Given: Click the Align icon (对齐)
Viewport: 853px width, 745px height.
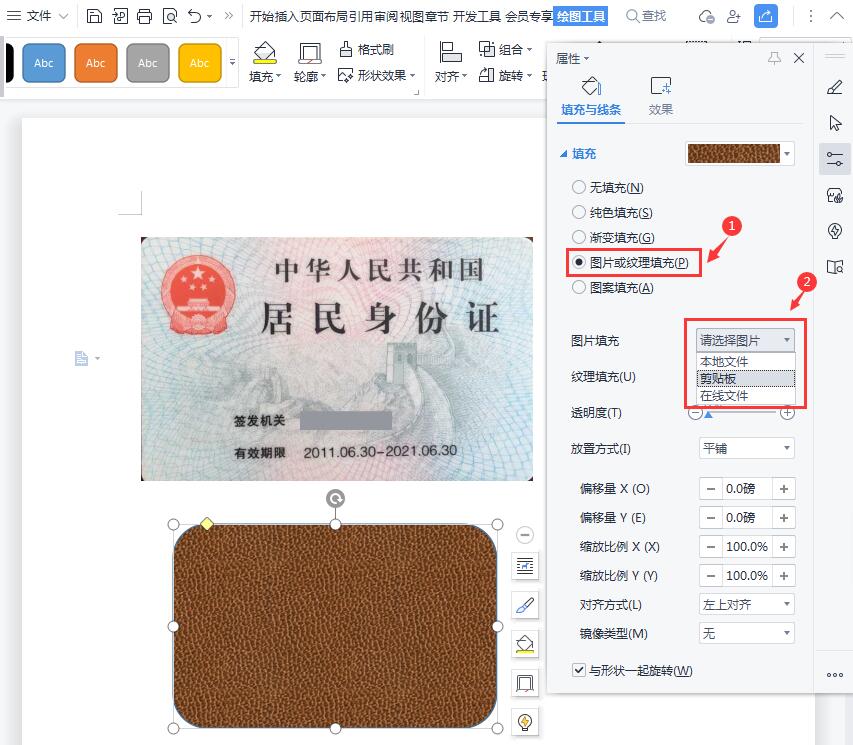Looking at the screenshot, I should 450,52.
